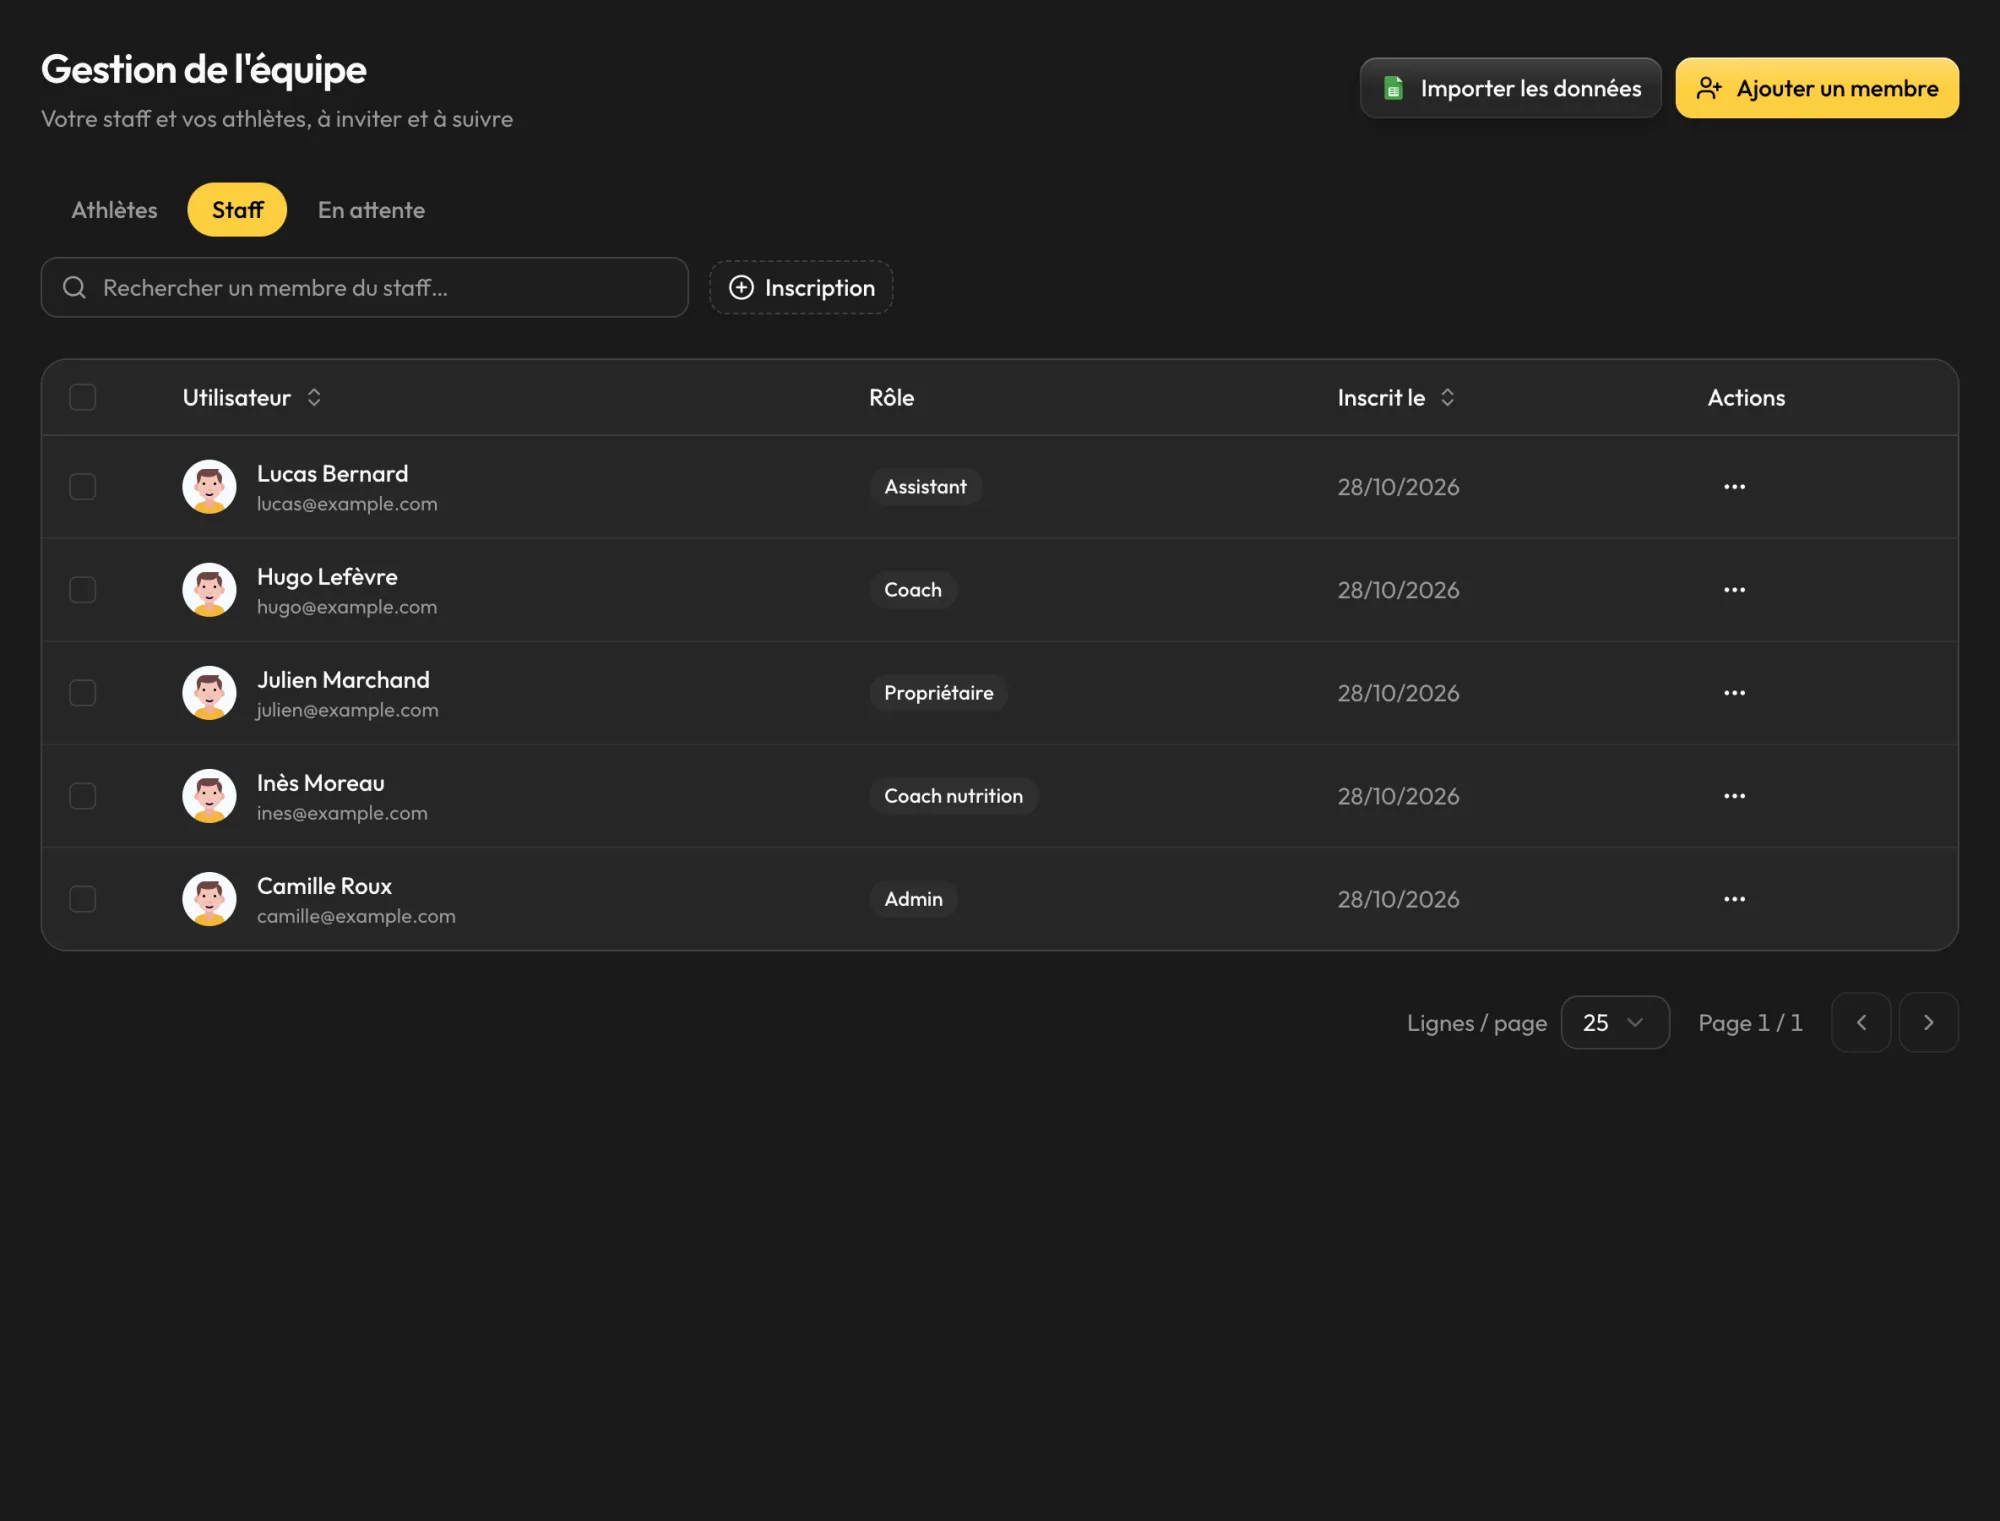Focus the staff member search field
2000x1521 pixels.
click(x=364, y=288)
